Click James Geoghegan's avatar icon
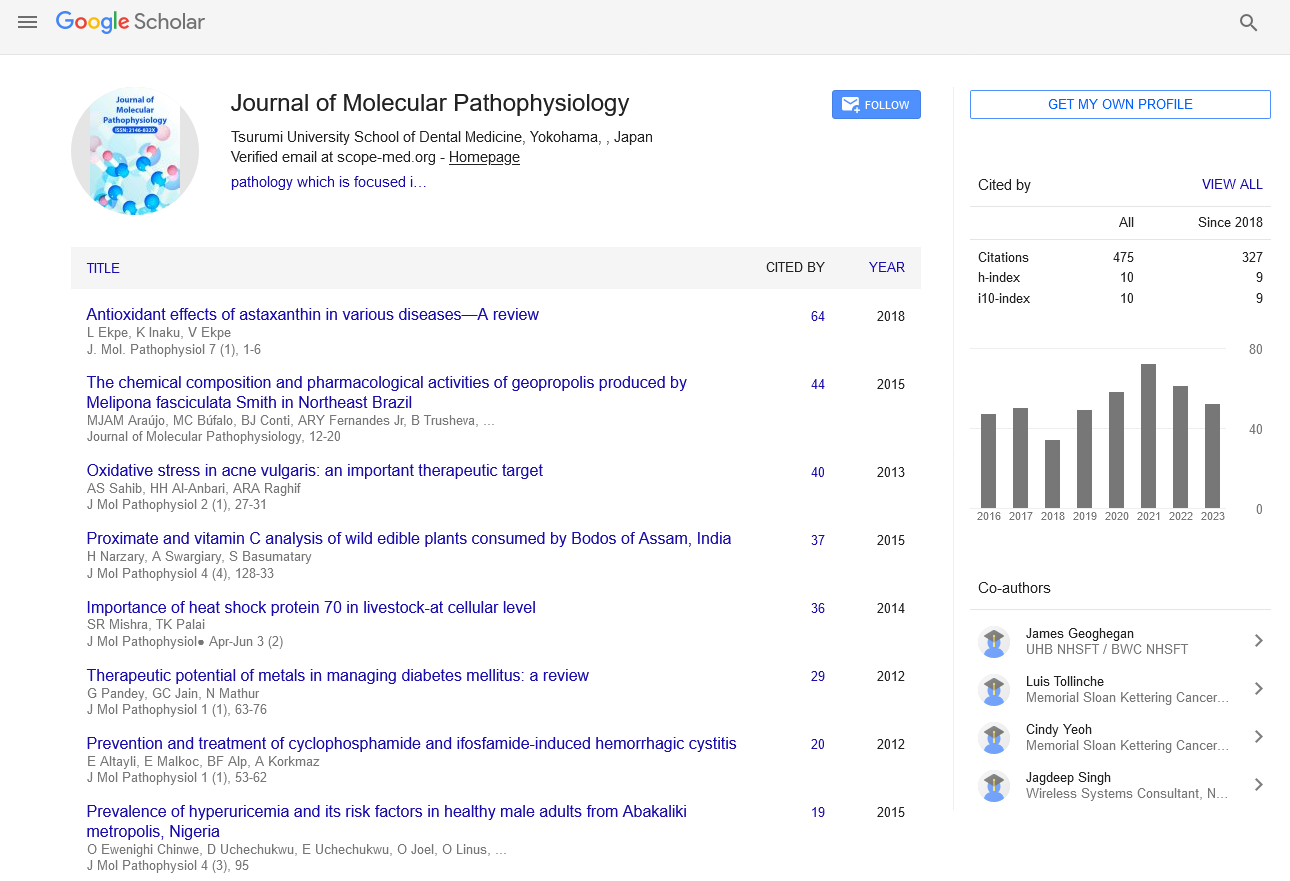 click(994, 642)
